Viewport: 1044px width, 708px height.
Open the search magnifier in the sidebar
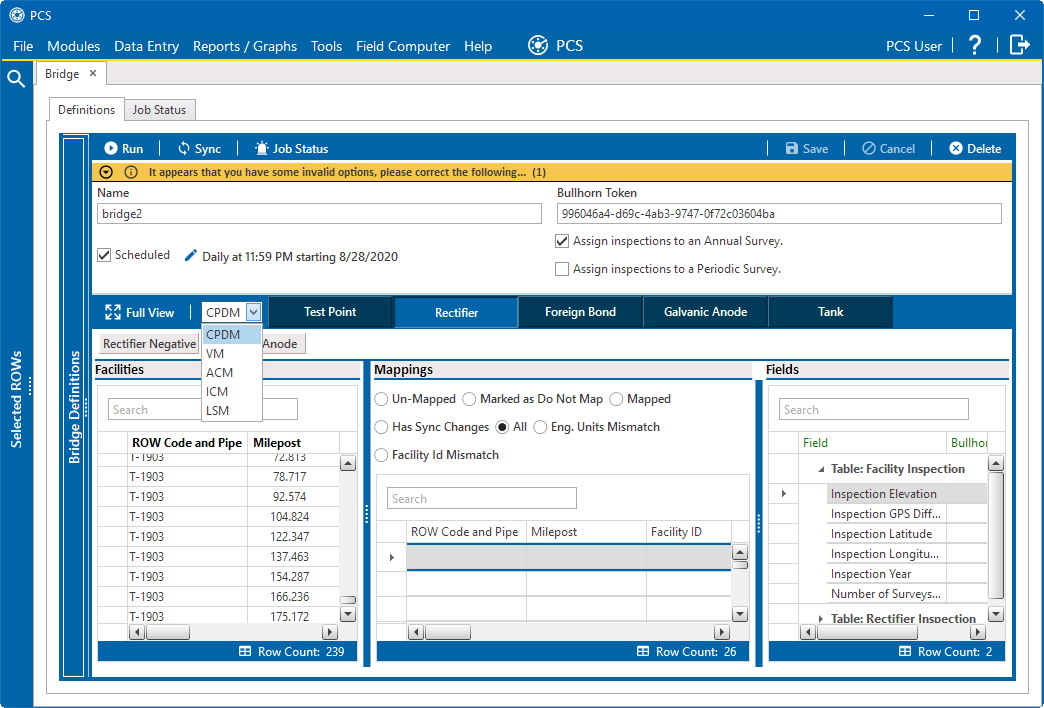16,79
